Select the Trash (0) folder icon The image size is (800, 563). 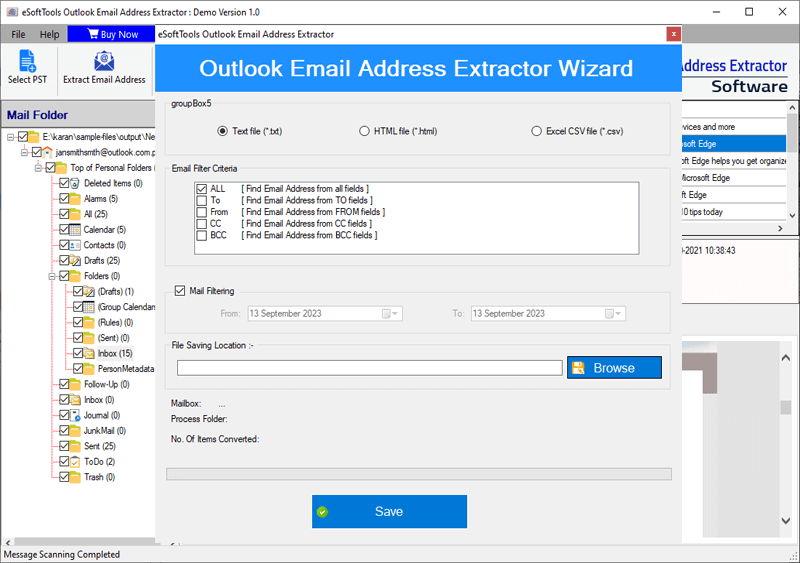(x=75, y=477)
